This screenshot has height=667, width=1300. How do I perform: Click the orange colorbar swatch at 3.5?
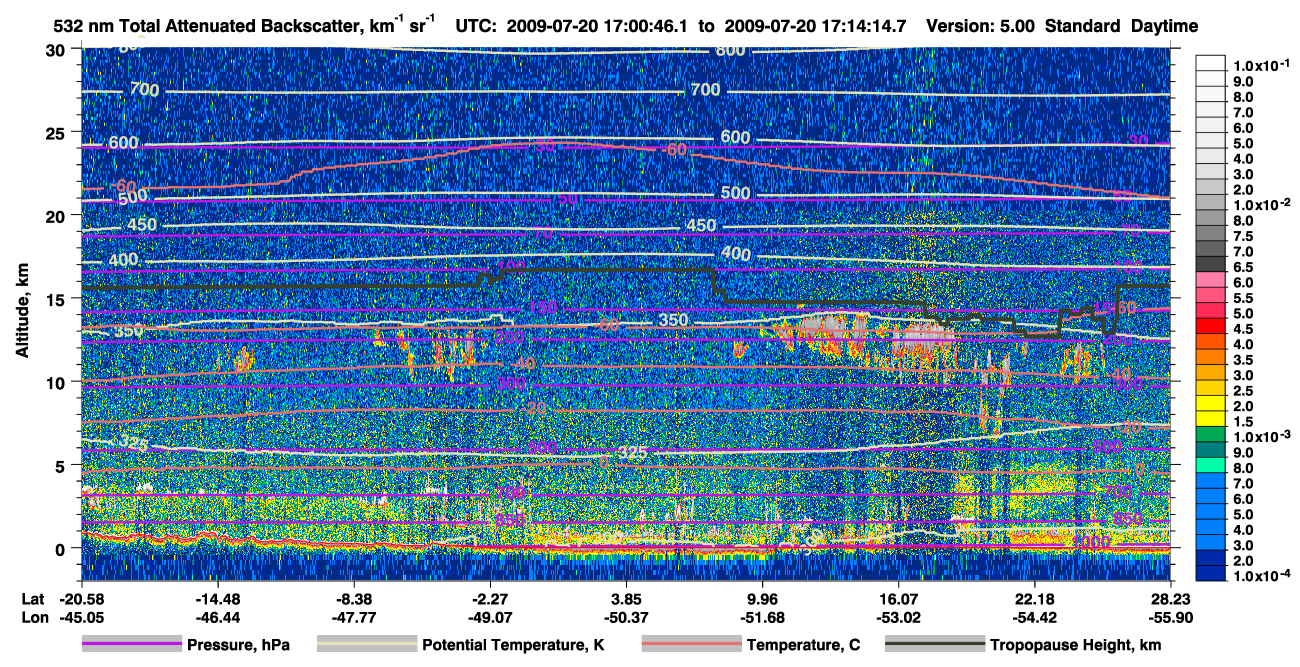(x=1212, y=359)
